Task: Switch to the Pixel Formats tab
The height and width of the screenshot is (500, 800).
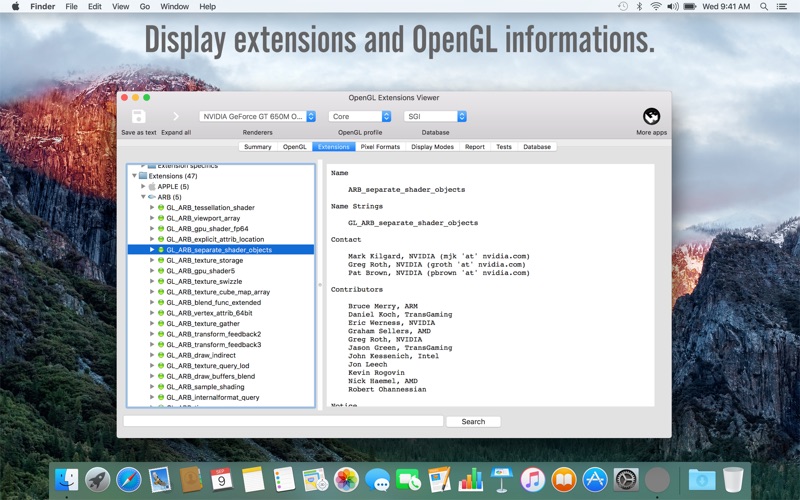Action: [x=380, y=146]
